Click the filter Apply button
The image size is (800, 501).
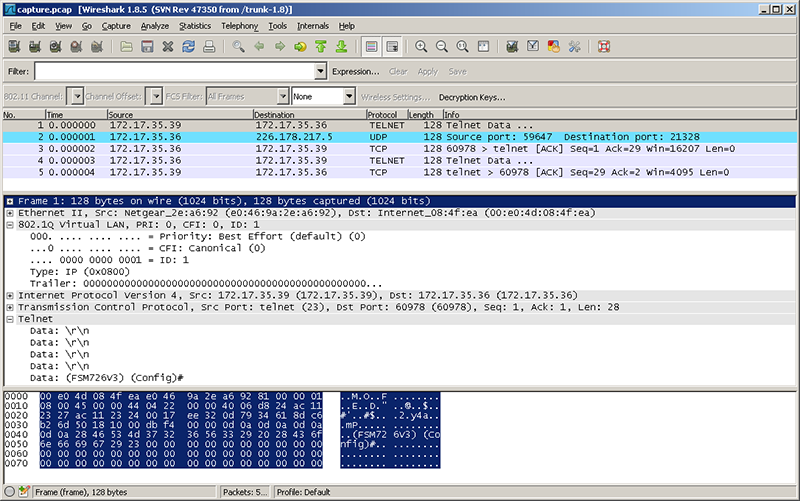tap(428, 71)
